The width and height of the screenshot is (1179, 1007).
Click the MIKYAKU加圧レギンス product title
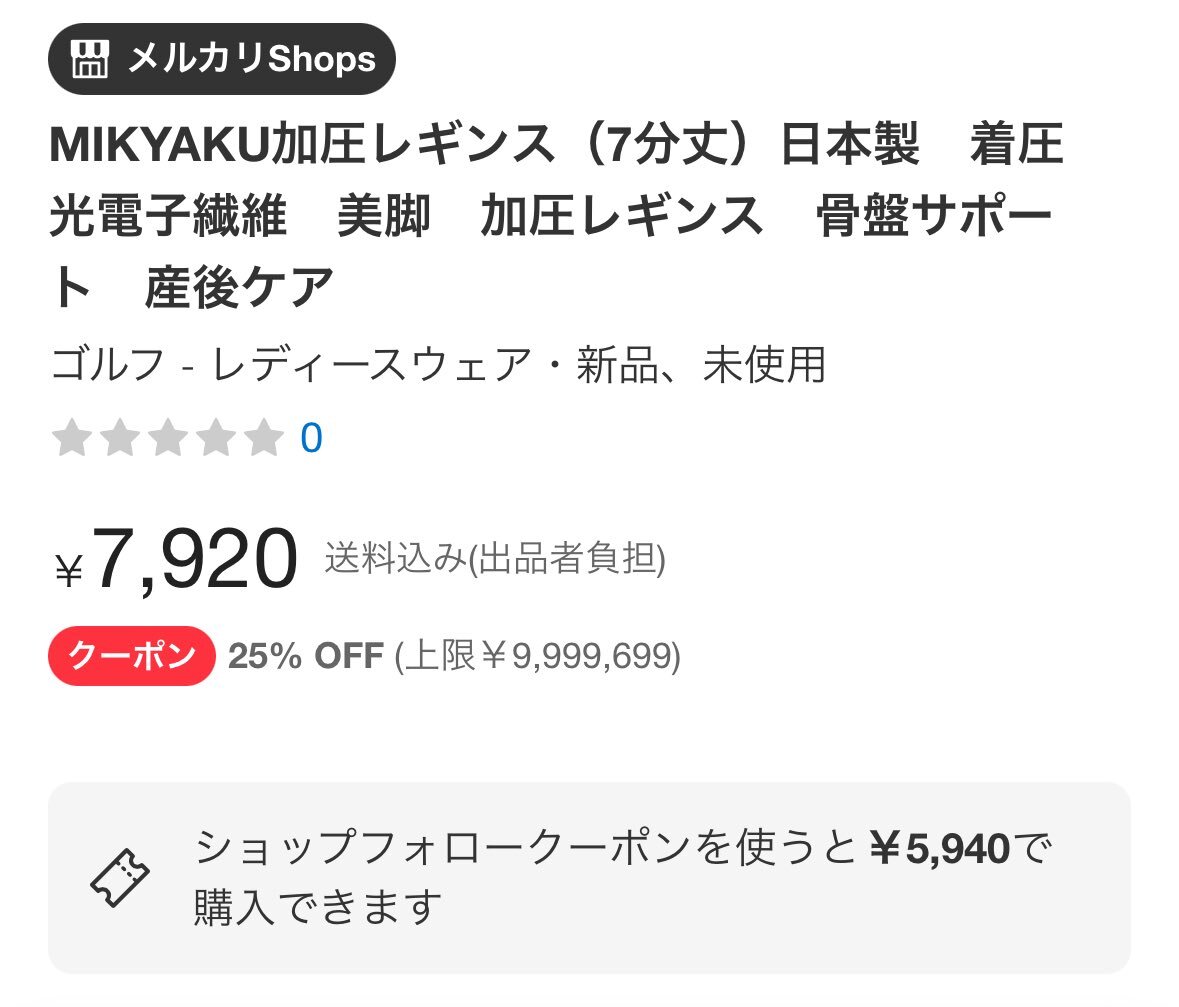[x=556, y=216]
